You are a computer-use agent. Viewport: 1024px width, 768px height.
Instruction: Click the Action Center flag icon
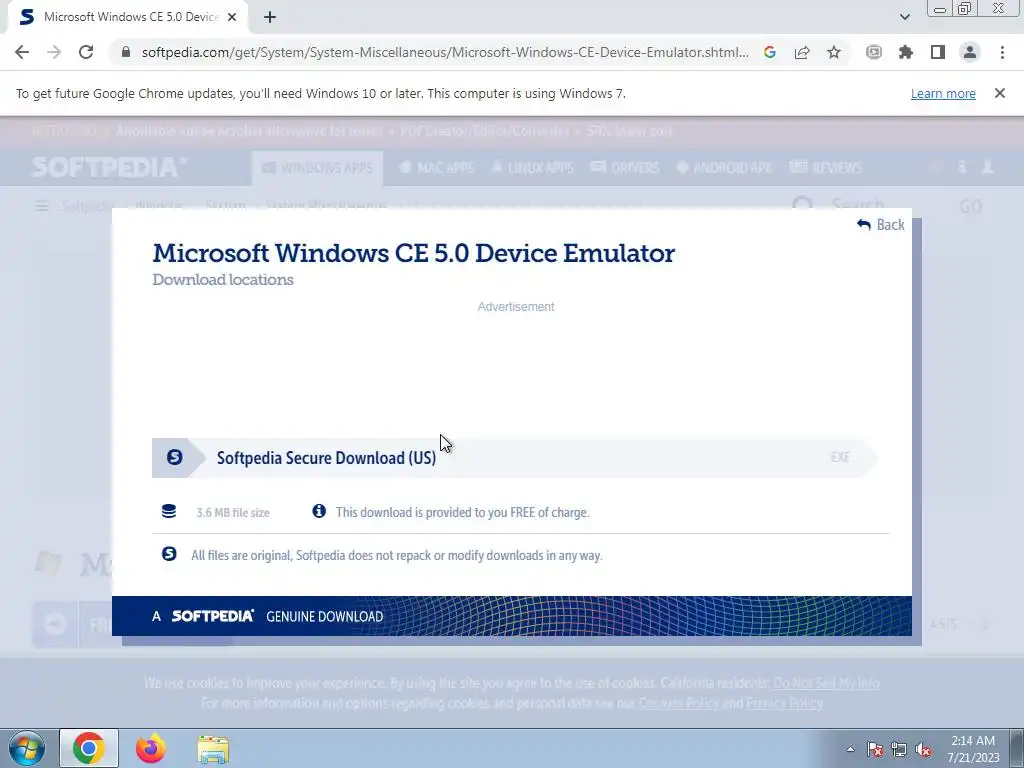(875, 750)
